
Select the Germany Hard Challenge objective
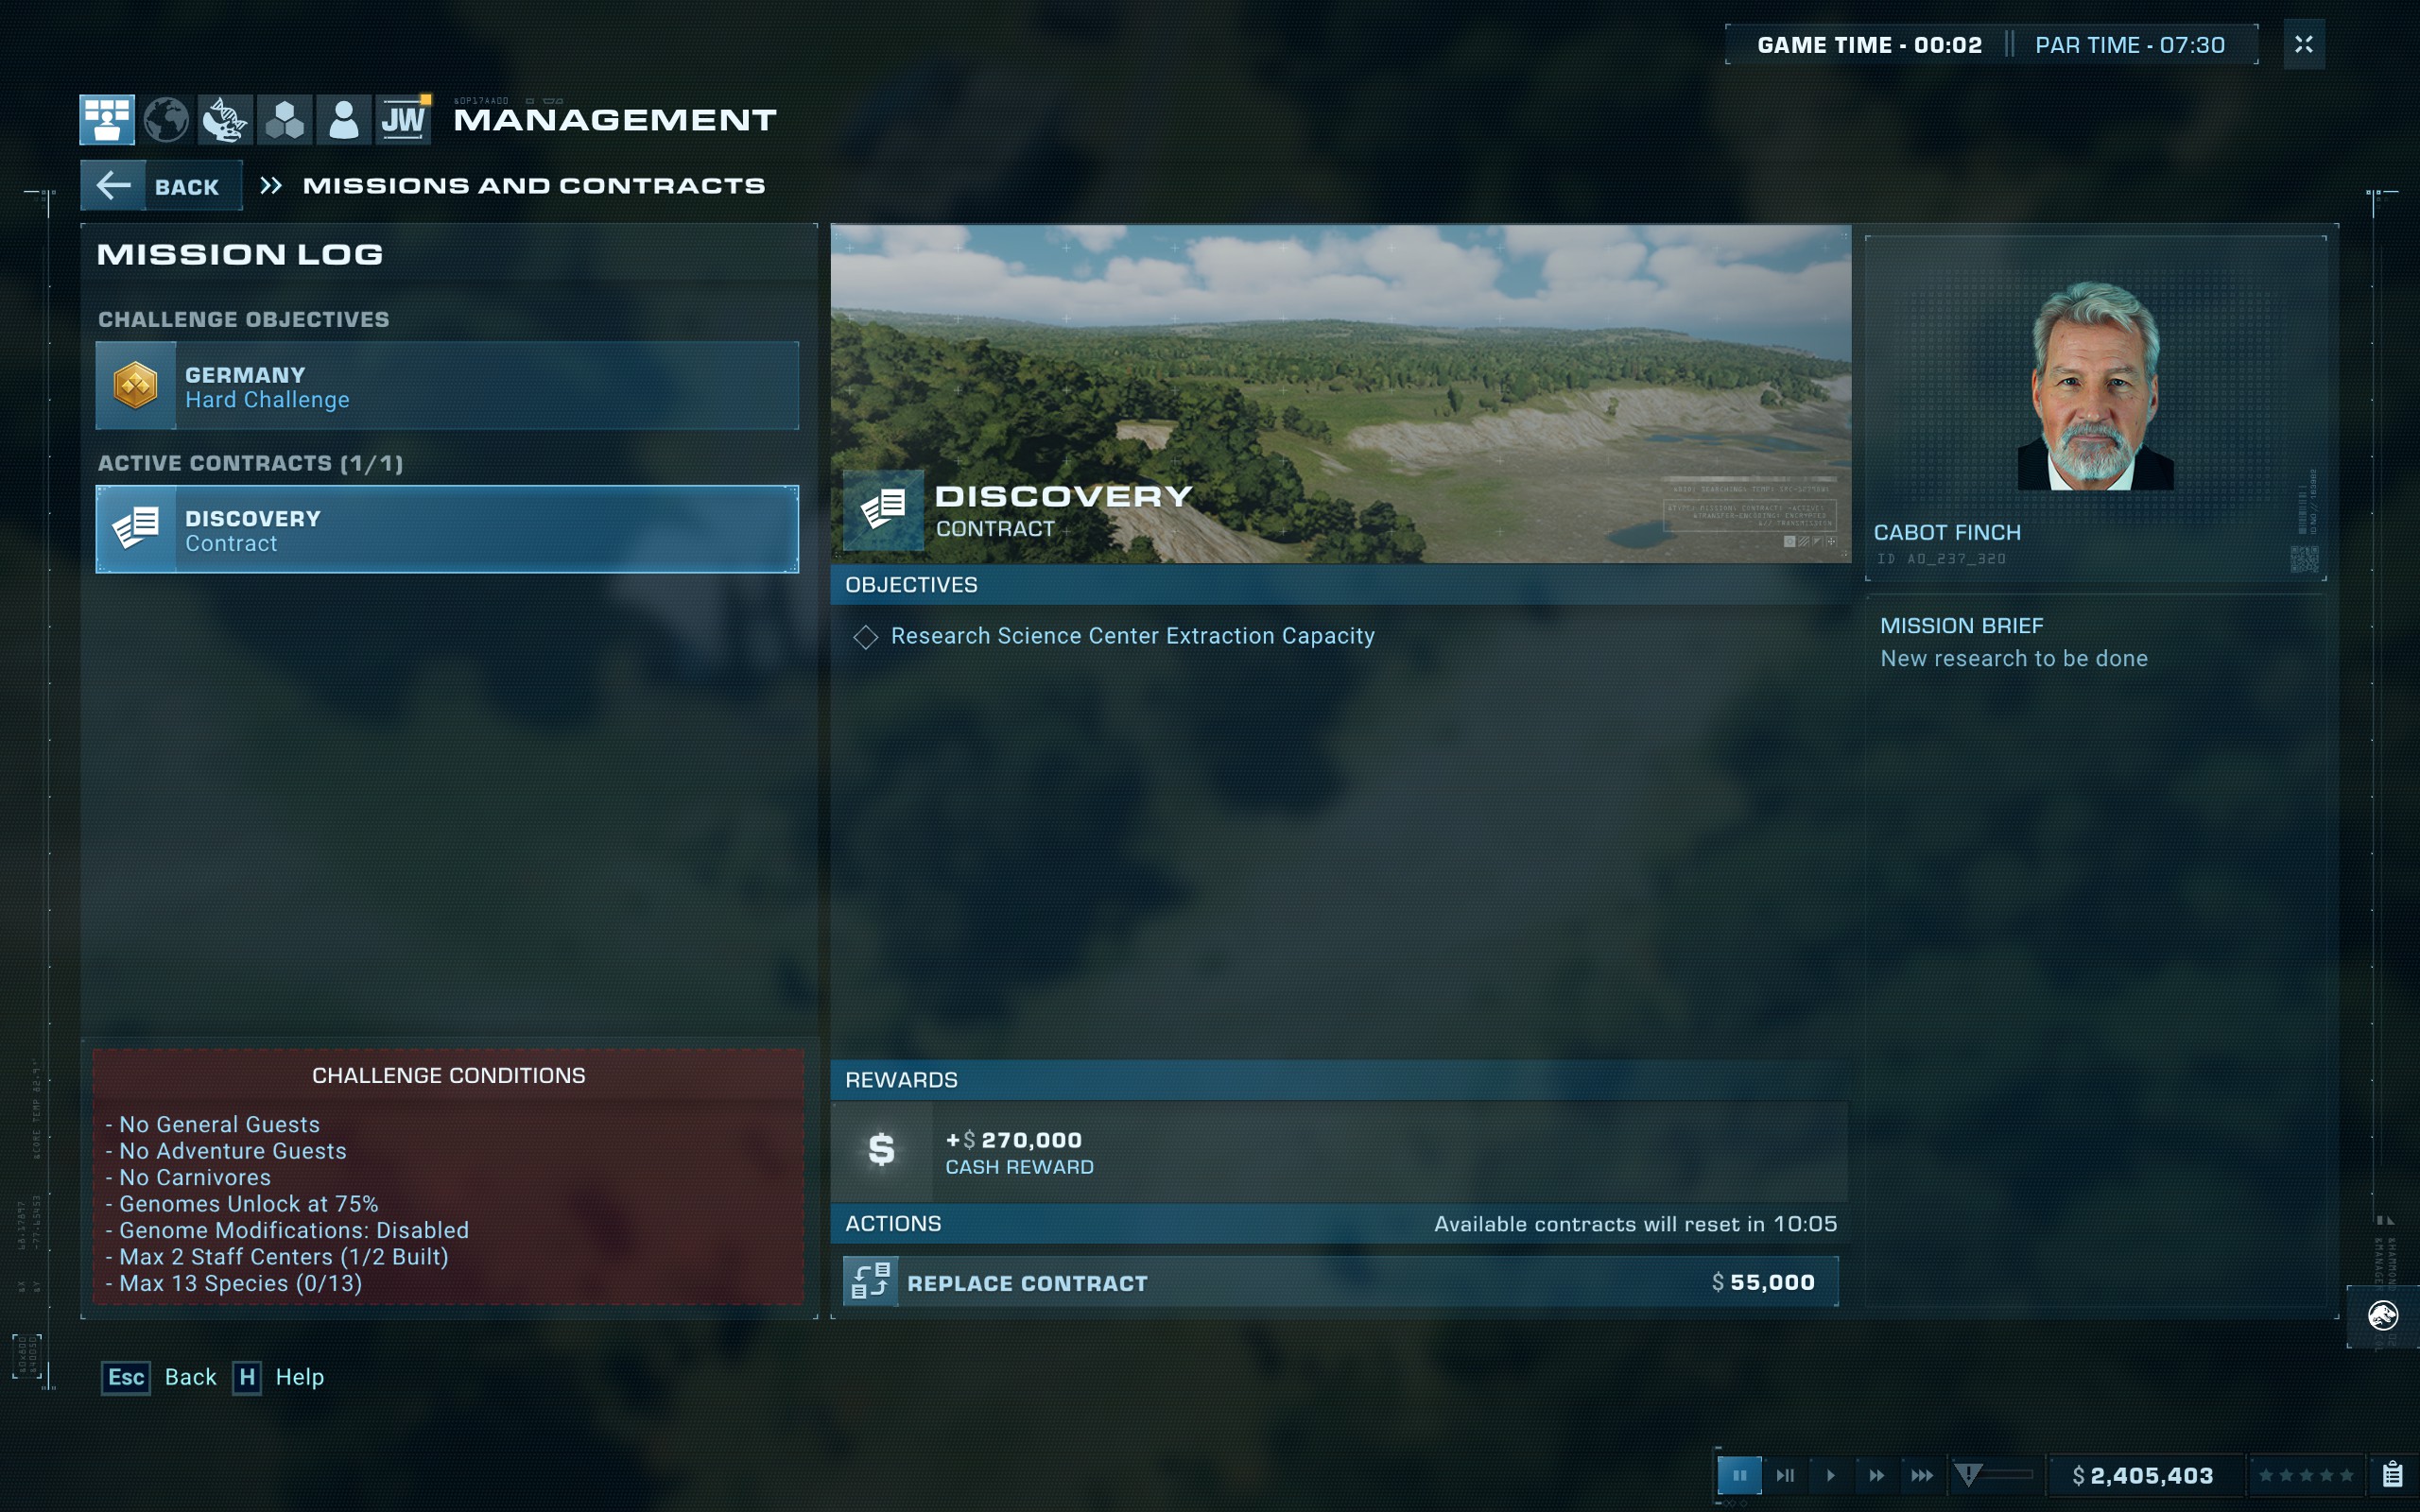pos(447,386)
